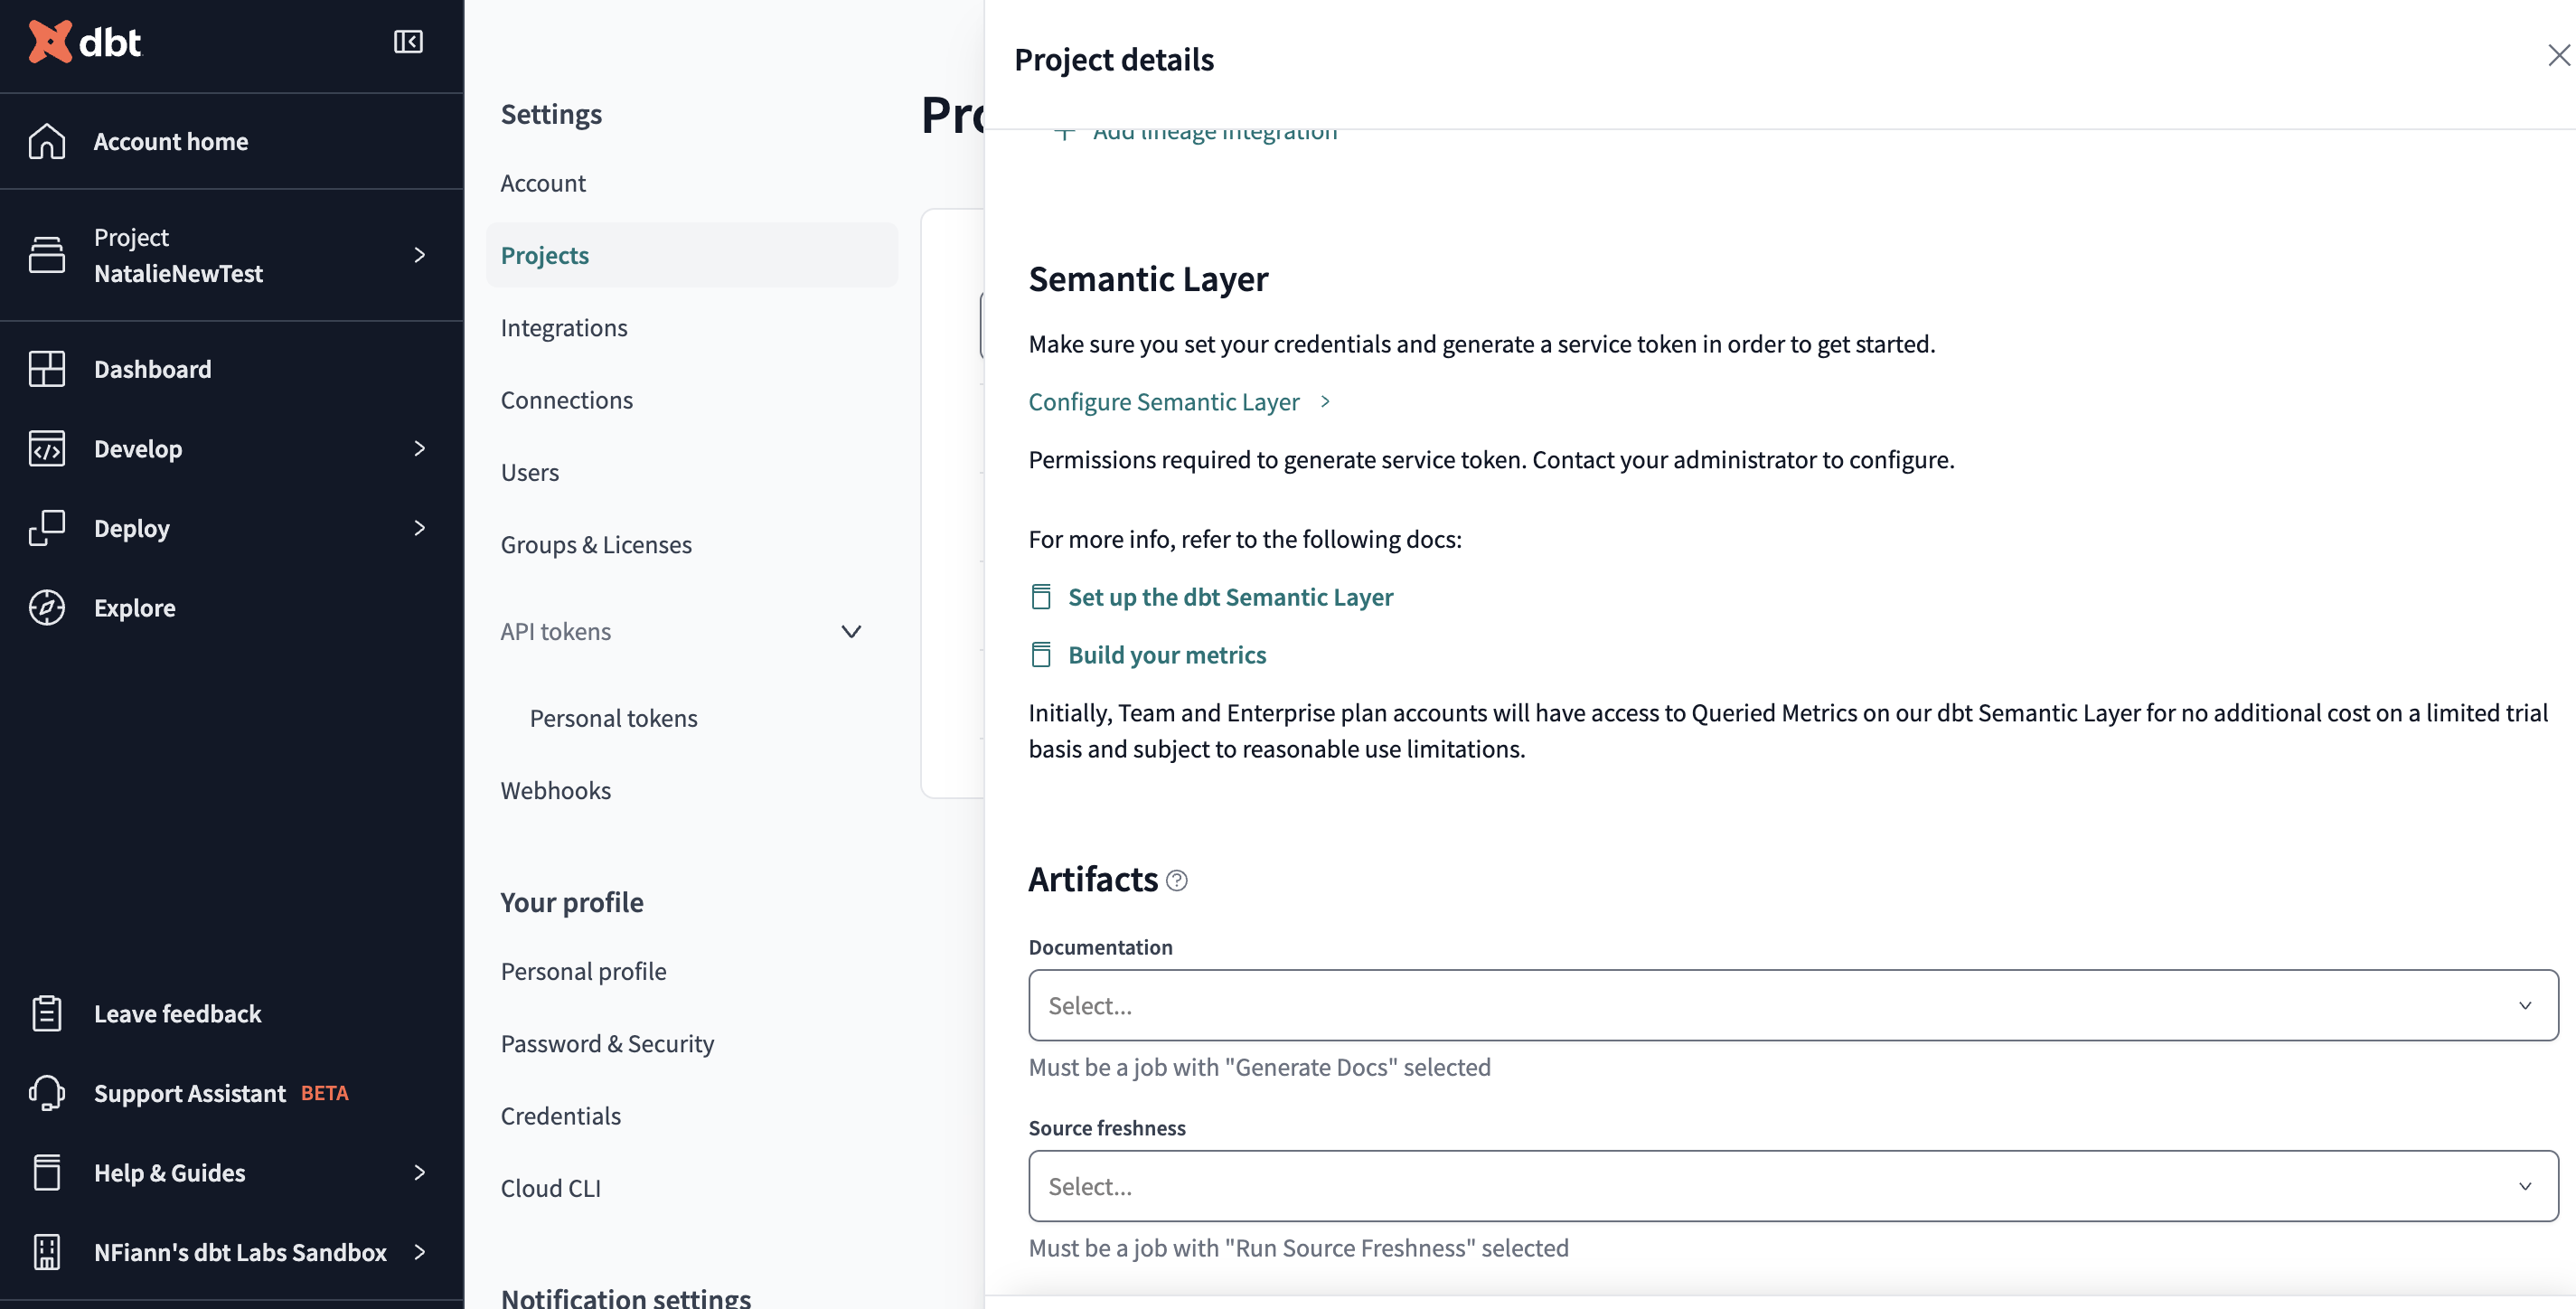Collapse the left sidebar panel
The width and height of the screenshot is (2576, 1309).
tap(408, 42)
